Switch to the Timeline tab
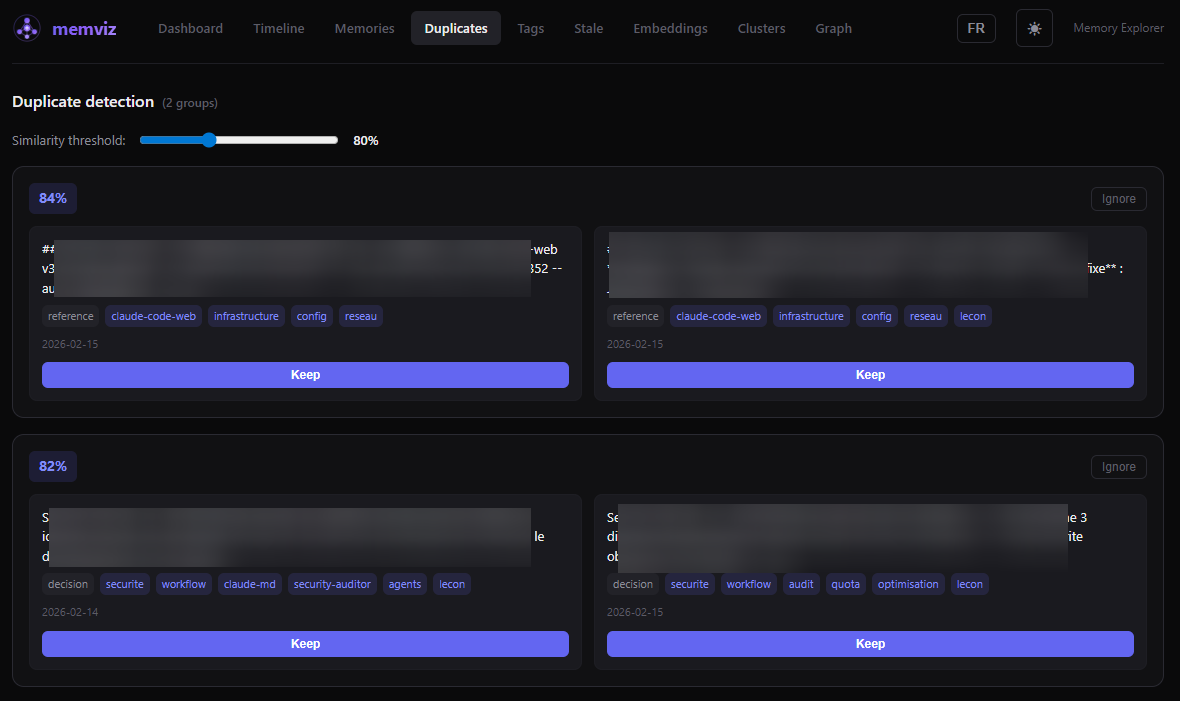This screenshot has width=1180, height=701. pos(278,28)
